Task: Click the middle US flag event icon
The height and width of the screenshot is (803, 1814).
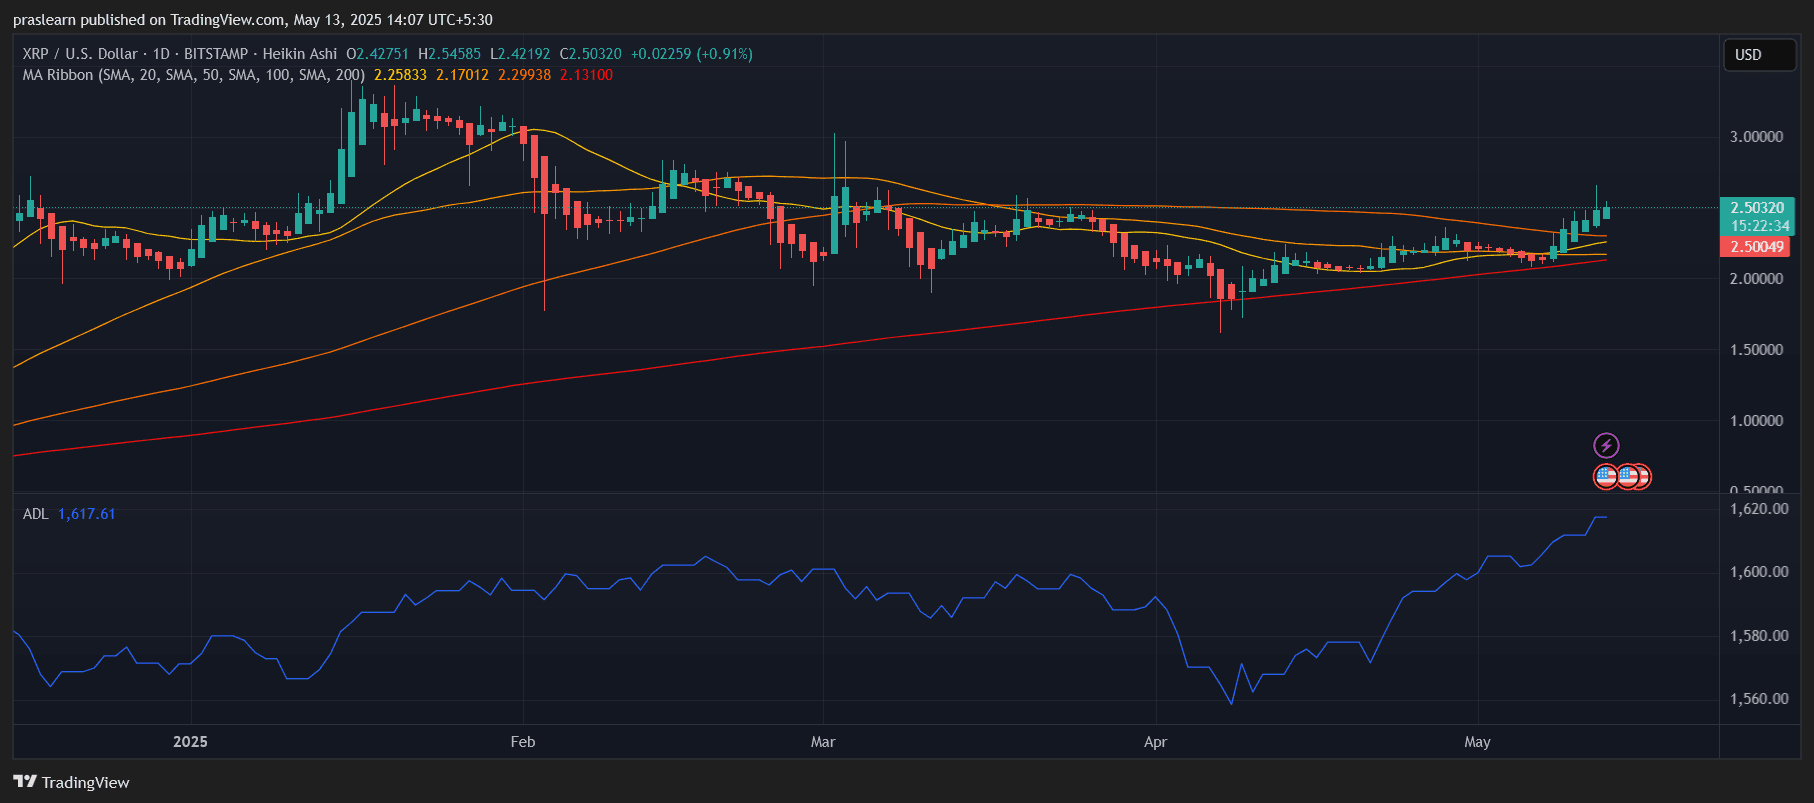Action: [x=1626, y=477]
